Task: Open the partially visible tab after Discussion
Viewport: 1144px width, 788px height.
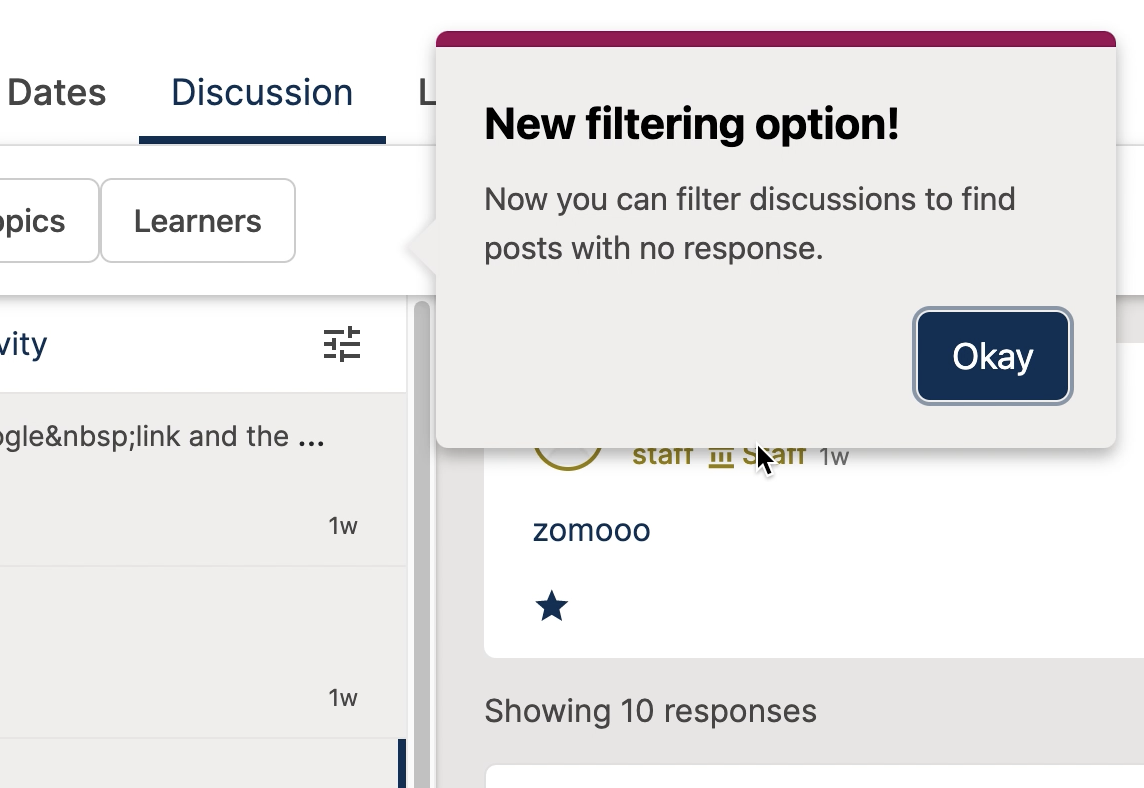Action: pyautogui.click(x=427, y=93)
